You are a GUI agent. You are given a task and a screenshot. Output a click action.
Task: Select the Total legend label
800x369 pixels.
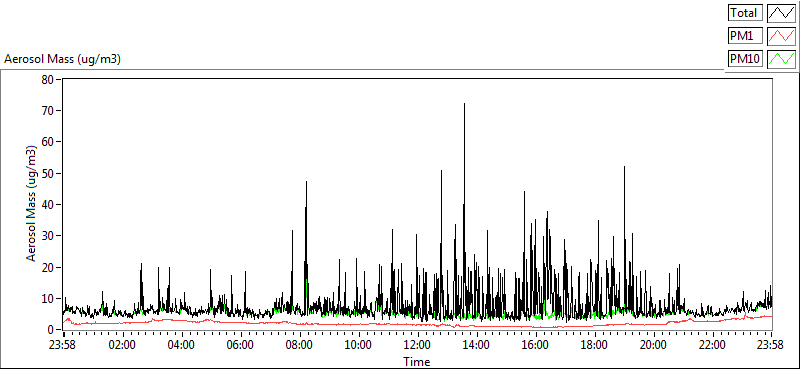pyautogui.click(x=745, y=12)
